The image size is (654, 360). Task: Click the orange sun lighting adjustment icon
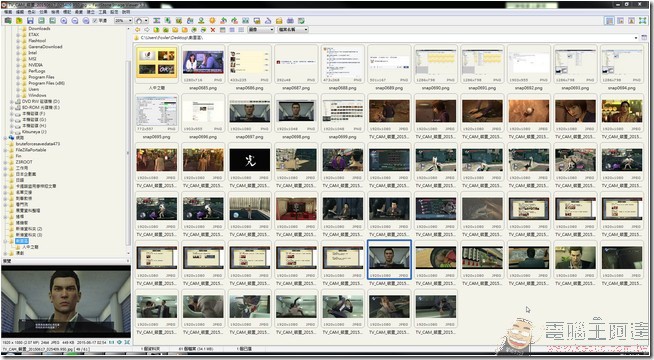click(212, 20)
